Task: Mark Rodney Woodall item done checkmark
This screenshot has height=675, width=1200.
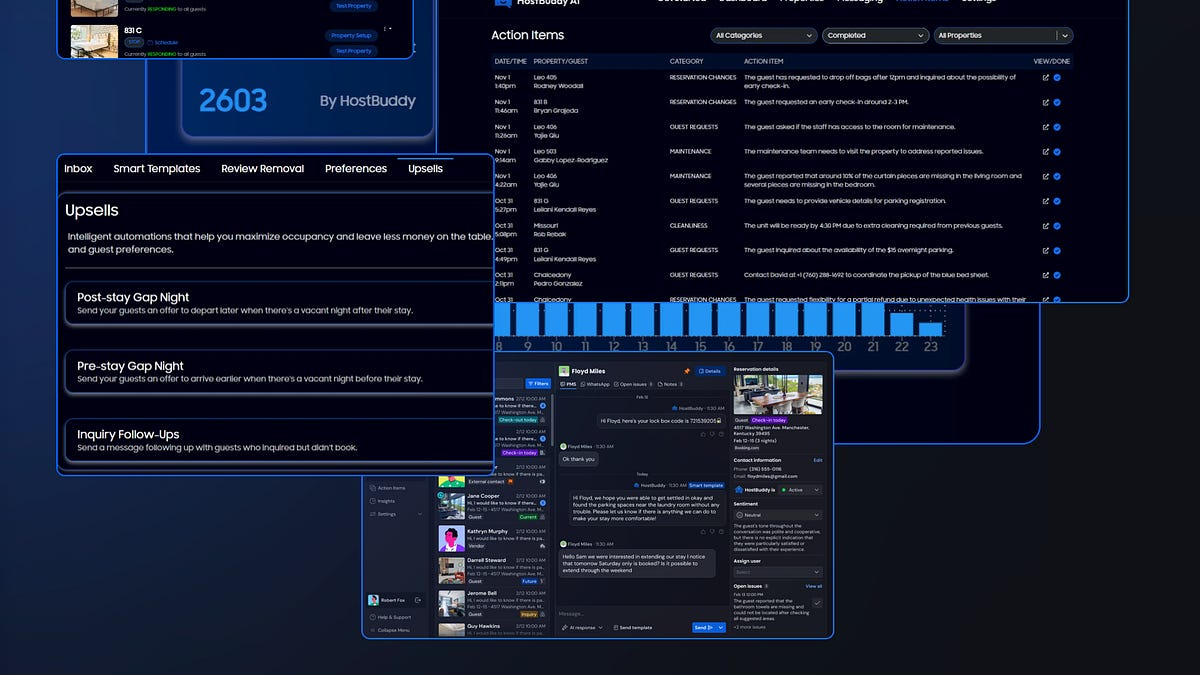Action: click(1057, 77)
